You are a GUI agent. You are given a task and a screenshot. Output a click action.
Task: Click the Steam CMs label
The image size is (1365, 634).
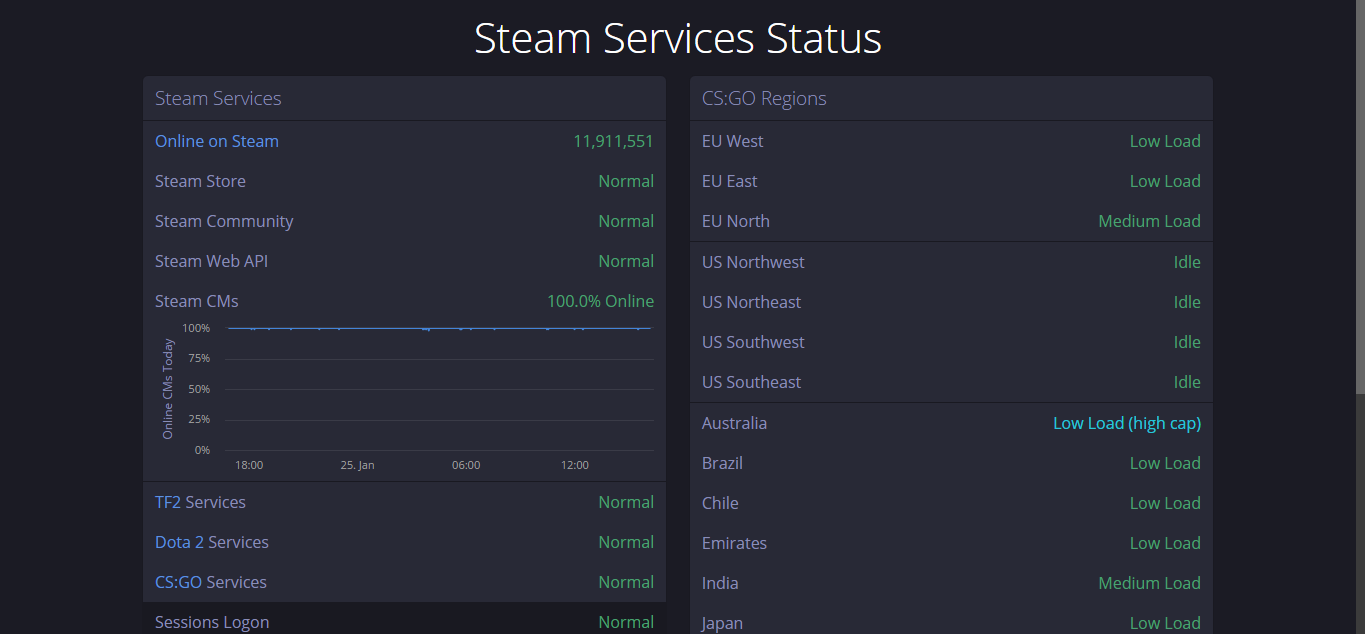pyautogui.click(x=197, y=301)
